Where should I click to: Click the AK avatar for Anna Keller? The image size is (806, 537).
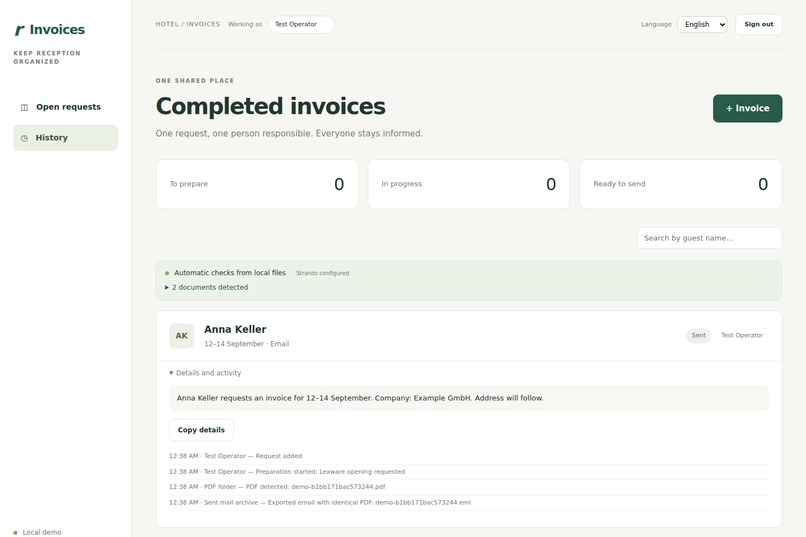click(181, 336)
